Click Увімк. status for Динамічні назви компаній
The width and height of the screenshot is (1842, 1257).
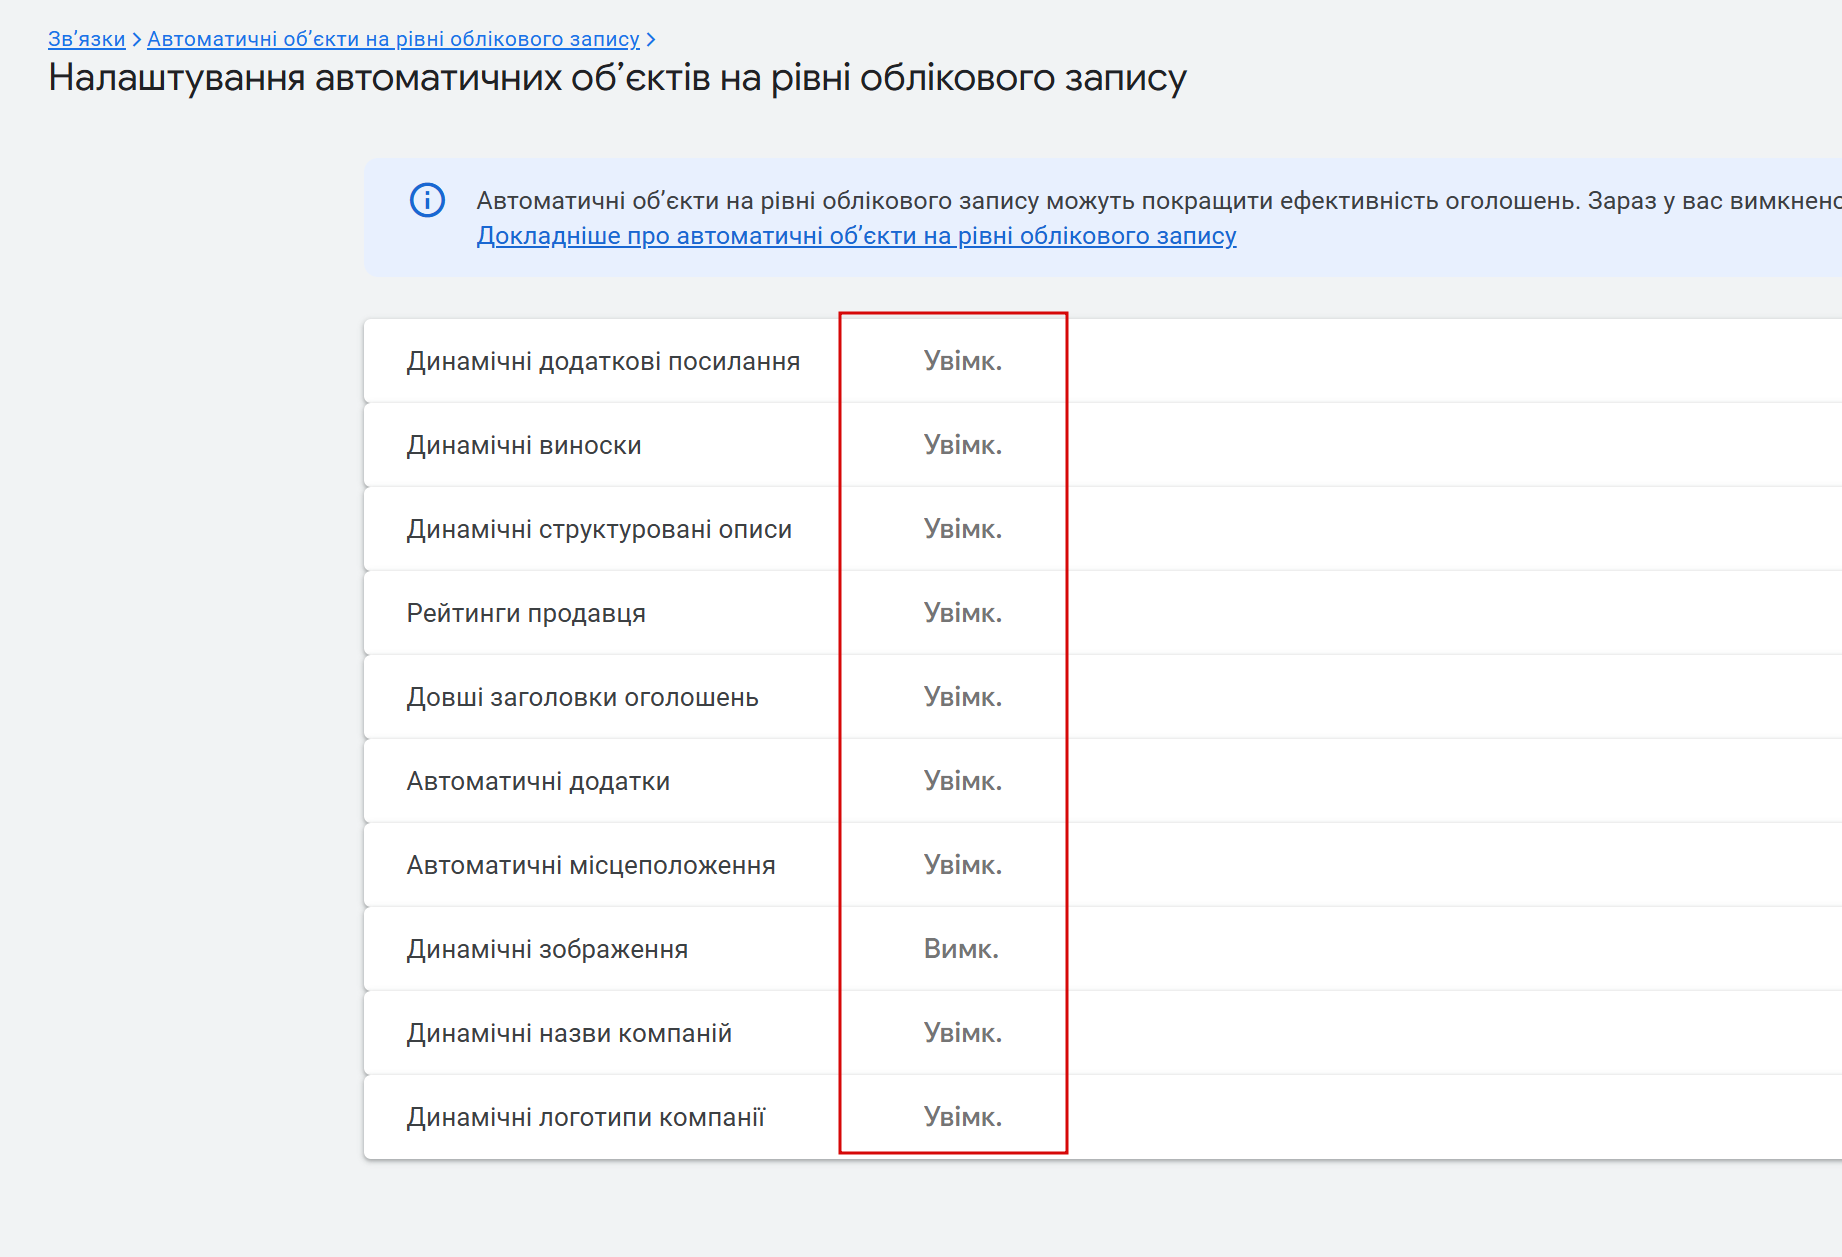[962, 1033]
